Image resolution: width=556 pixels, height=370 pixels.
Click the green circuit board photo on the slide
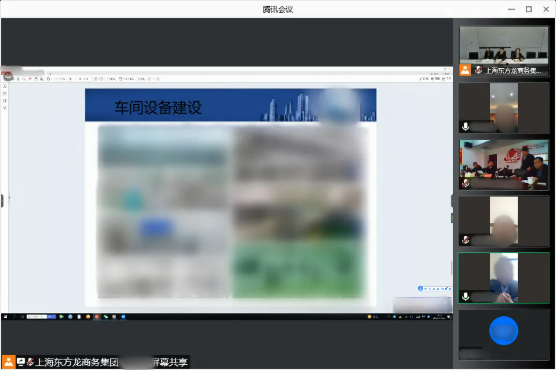[299, 270]
